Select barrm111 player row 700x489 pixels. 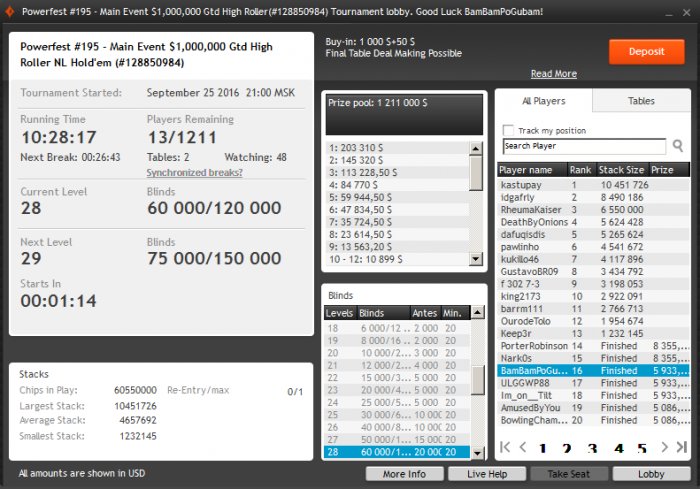tap(593, 309)
